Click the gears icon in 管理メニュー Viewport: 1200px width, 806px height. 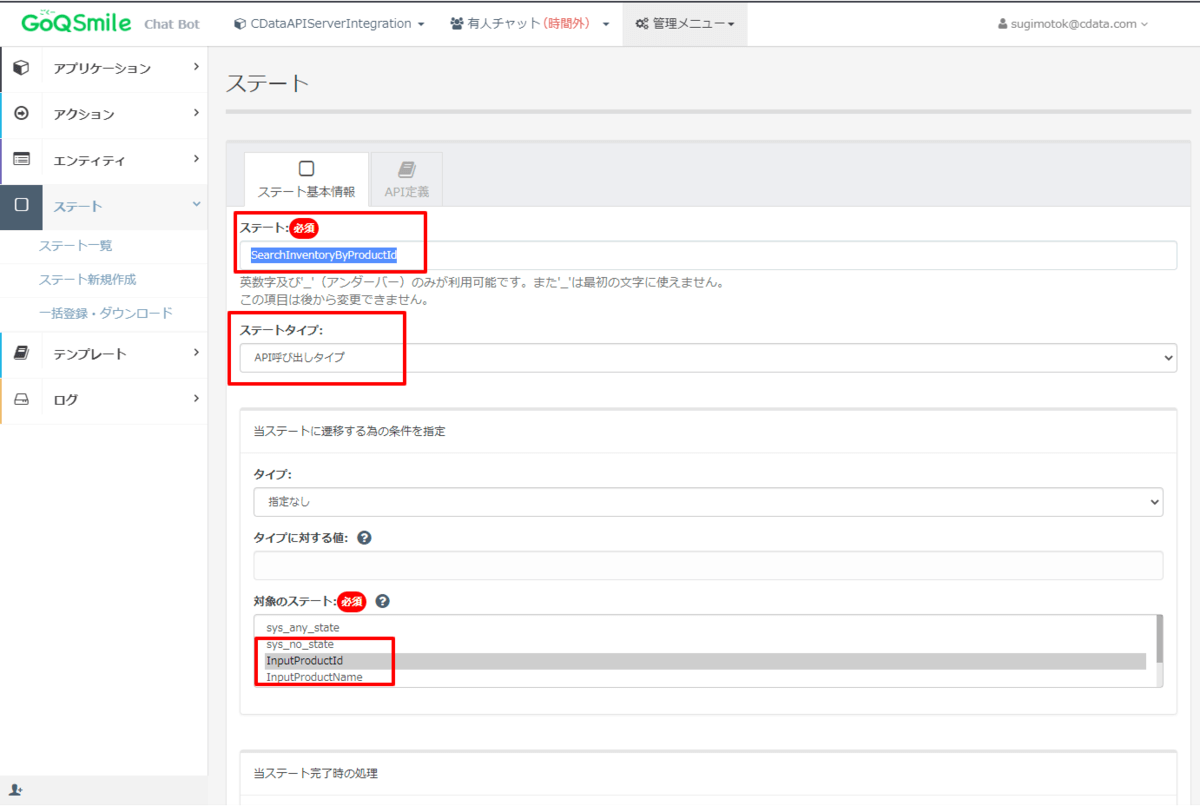[642, 23]
